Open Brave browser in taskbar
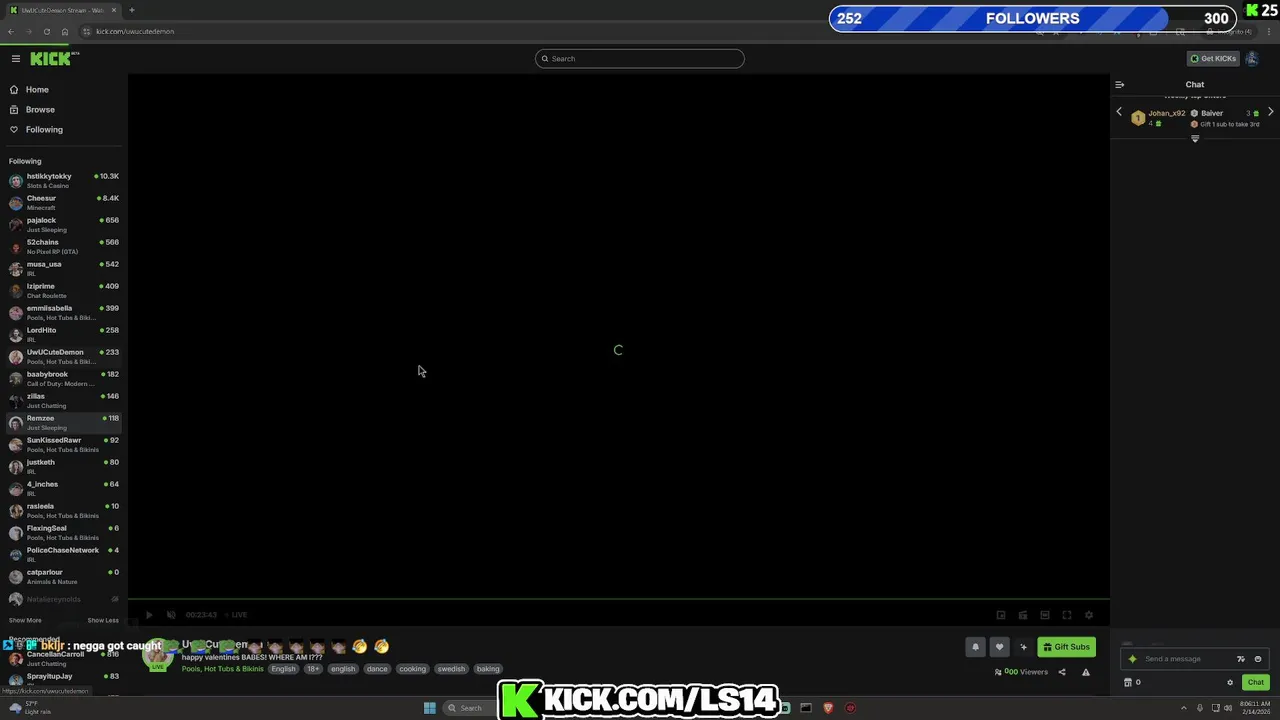 click(828, 708)
